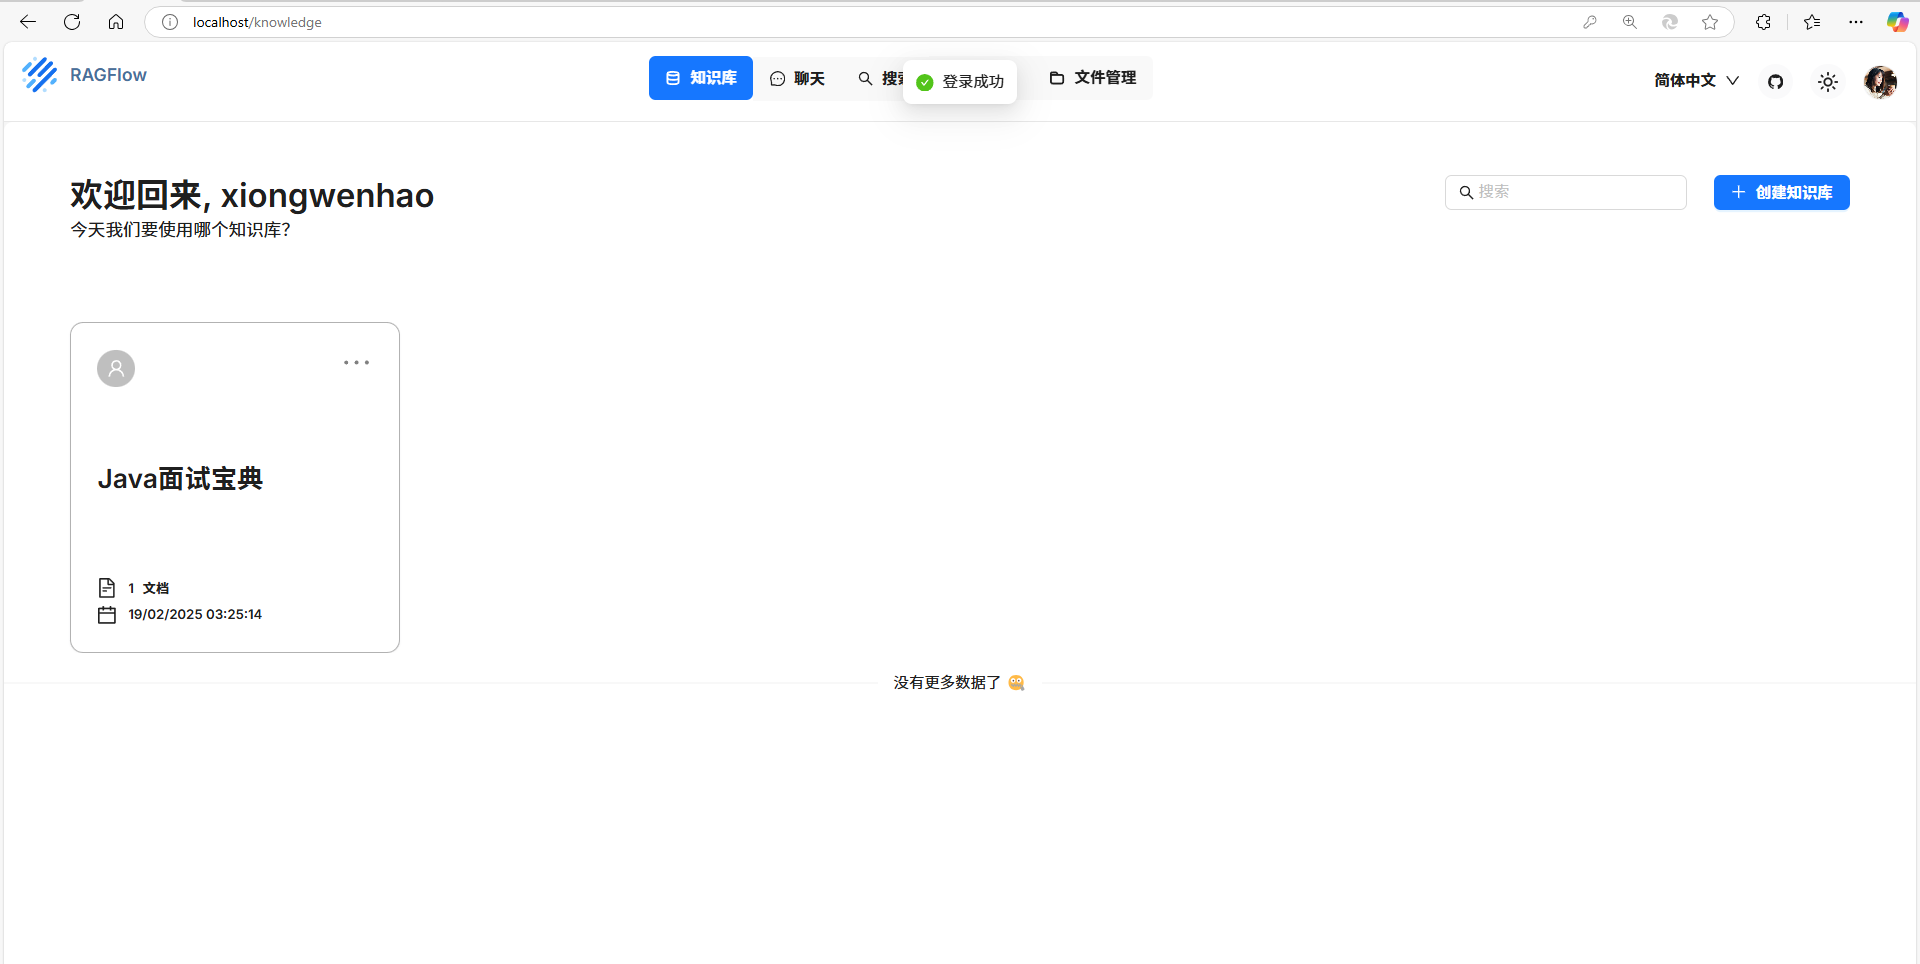Click the zoom magnifier icon in address bar
This screenshot has width=1920, height=964.
point(1630,22)
